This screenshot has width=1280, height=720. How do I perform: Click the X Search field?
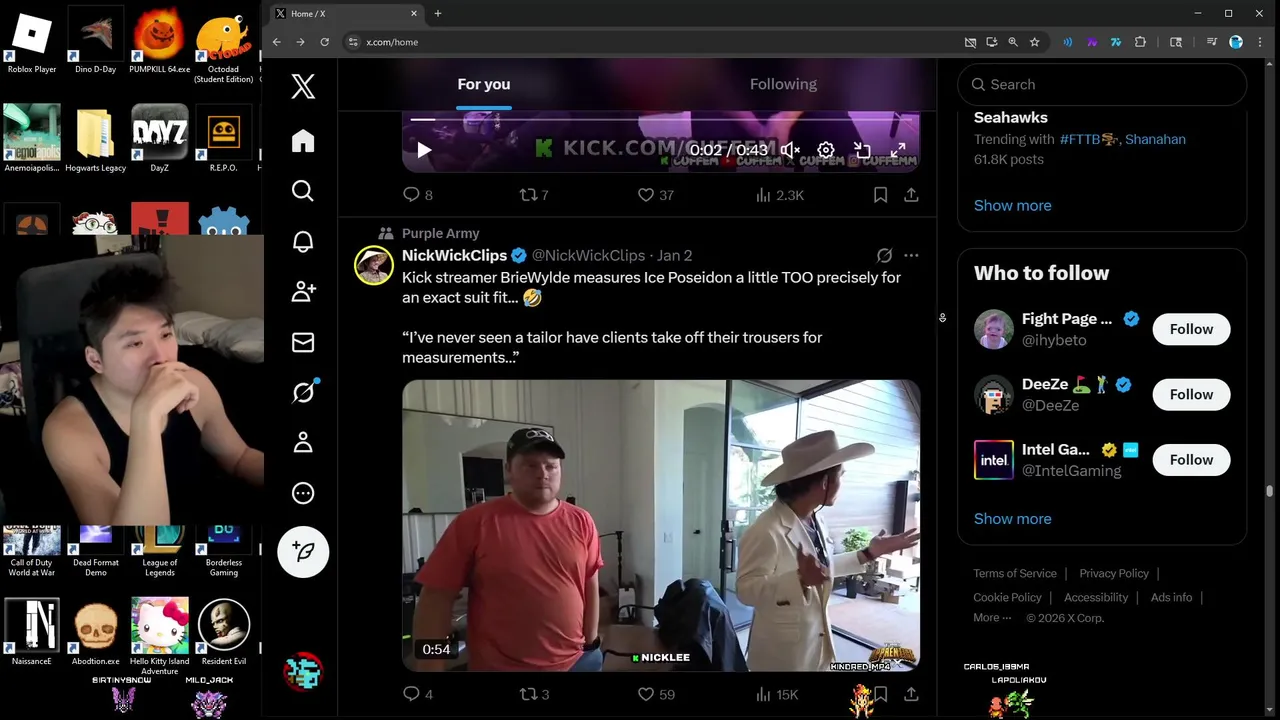tap(1102, 85)
